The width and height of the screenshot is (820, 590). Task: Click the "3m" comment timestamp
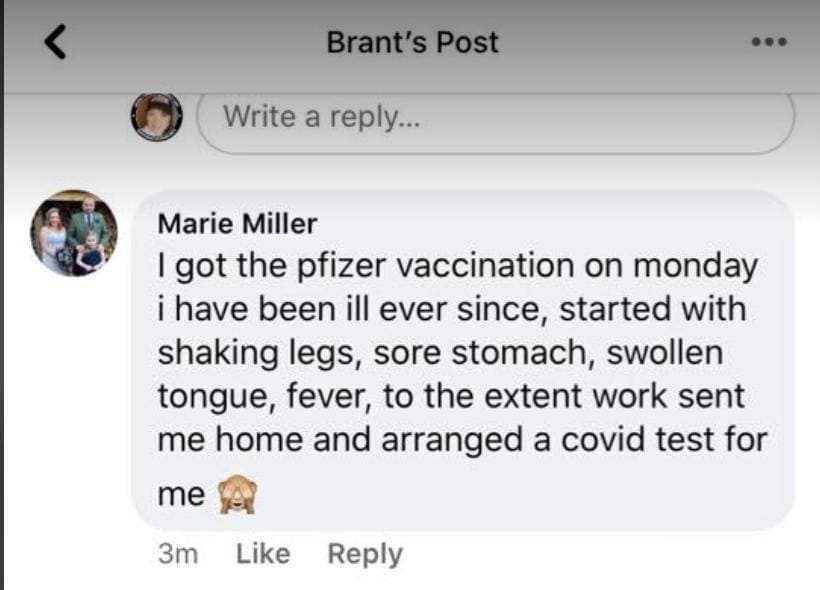pyautogui.click(x=179, y=554)
